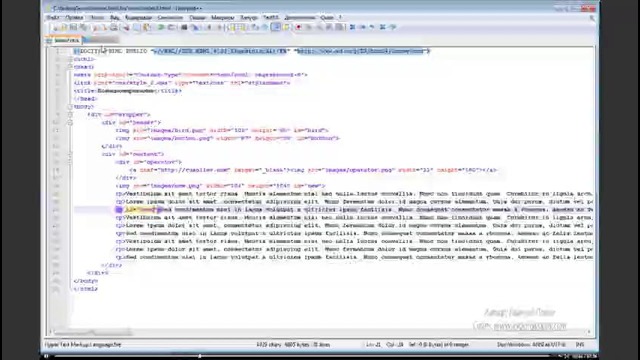Open the Макросы menu

[222, 18]
